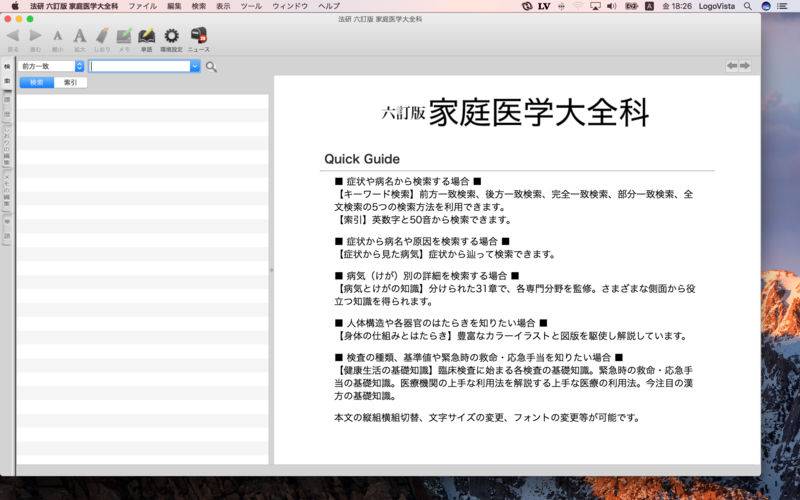Click the 病気(けが)別の詳細を検索する場合 heading

427,276
